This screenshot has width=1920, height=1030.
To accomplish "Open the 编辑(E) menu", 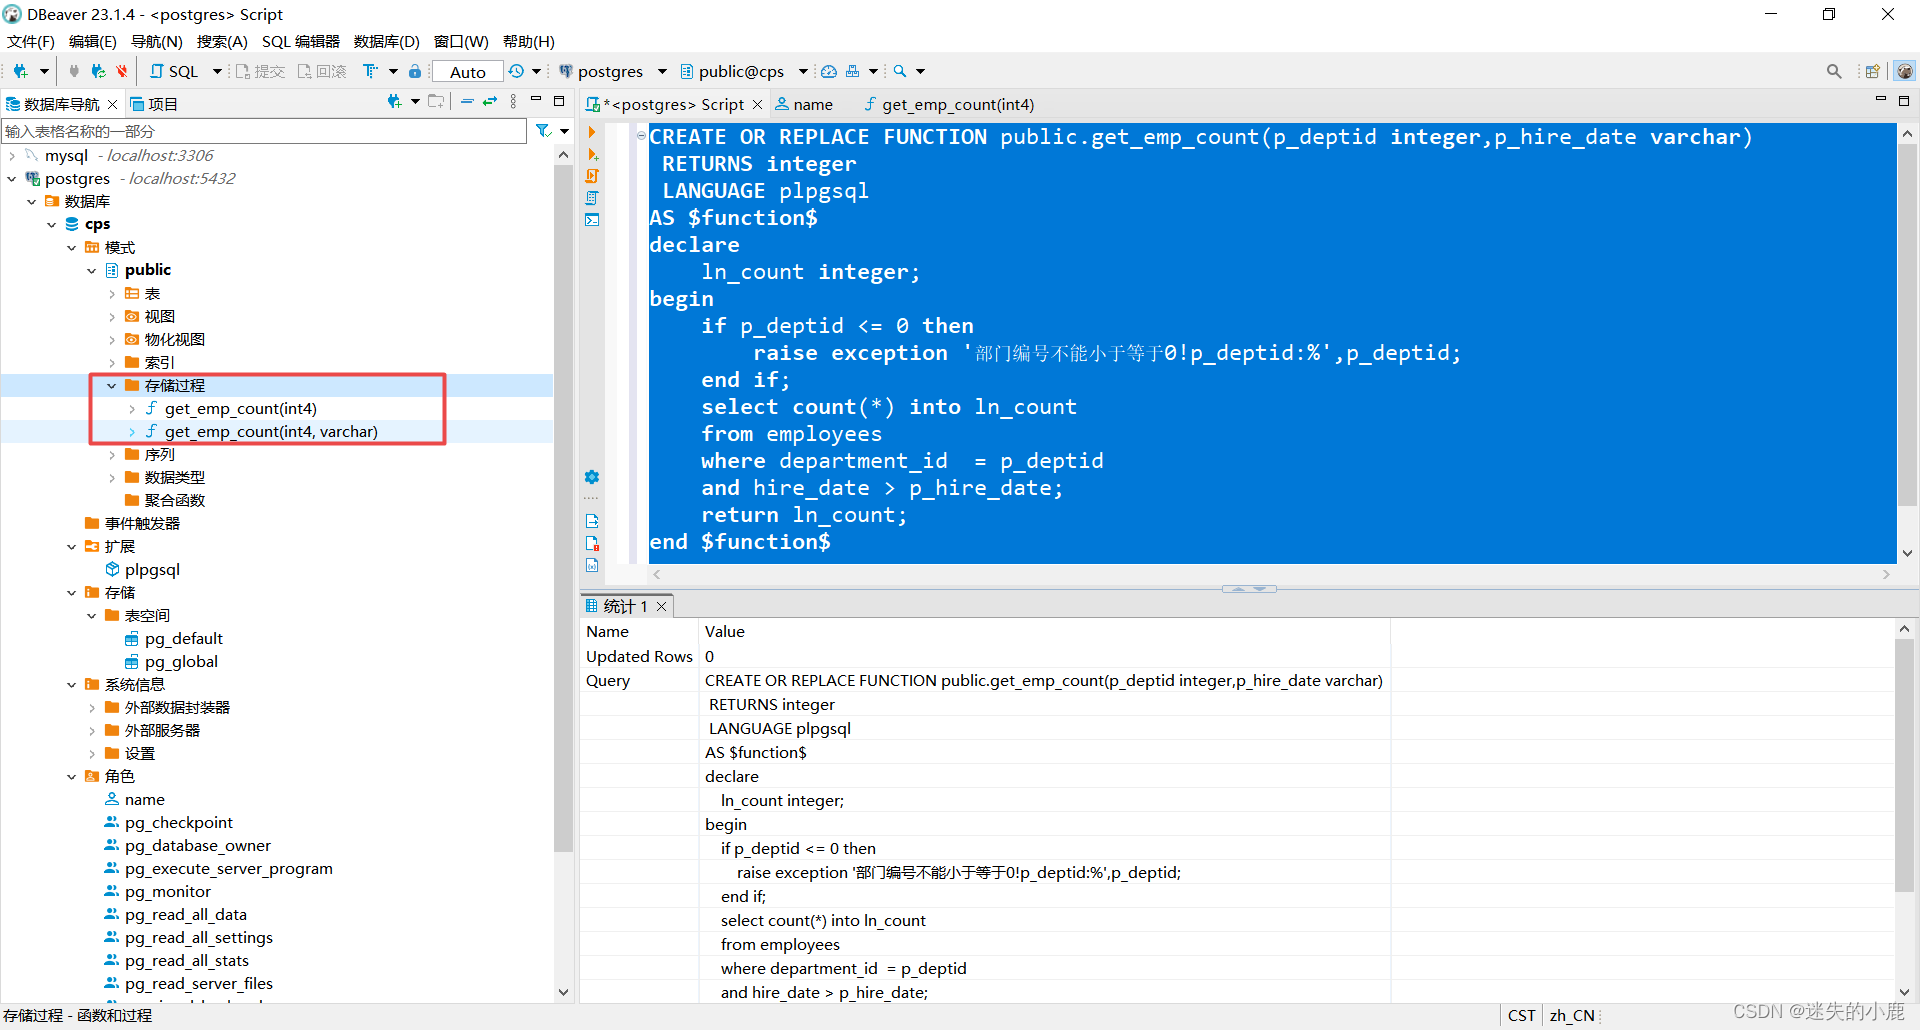I will pyautogui.click(x=93, y=41).
